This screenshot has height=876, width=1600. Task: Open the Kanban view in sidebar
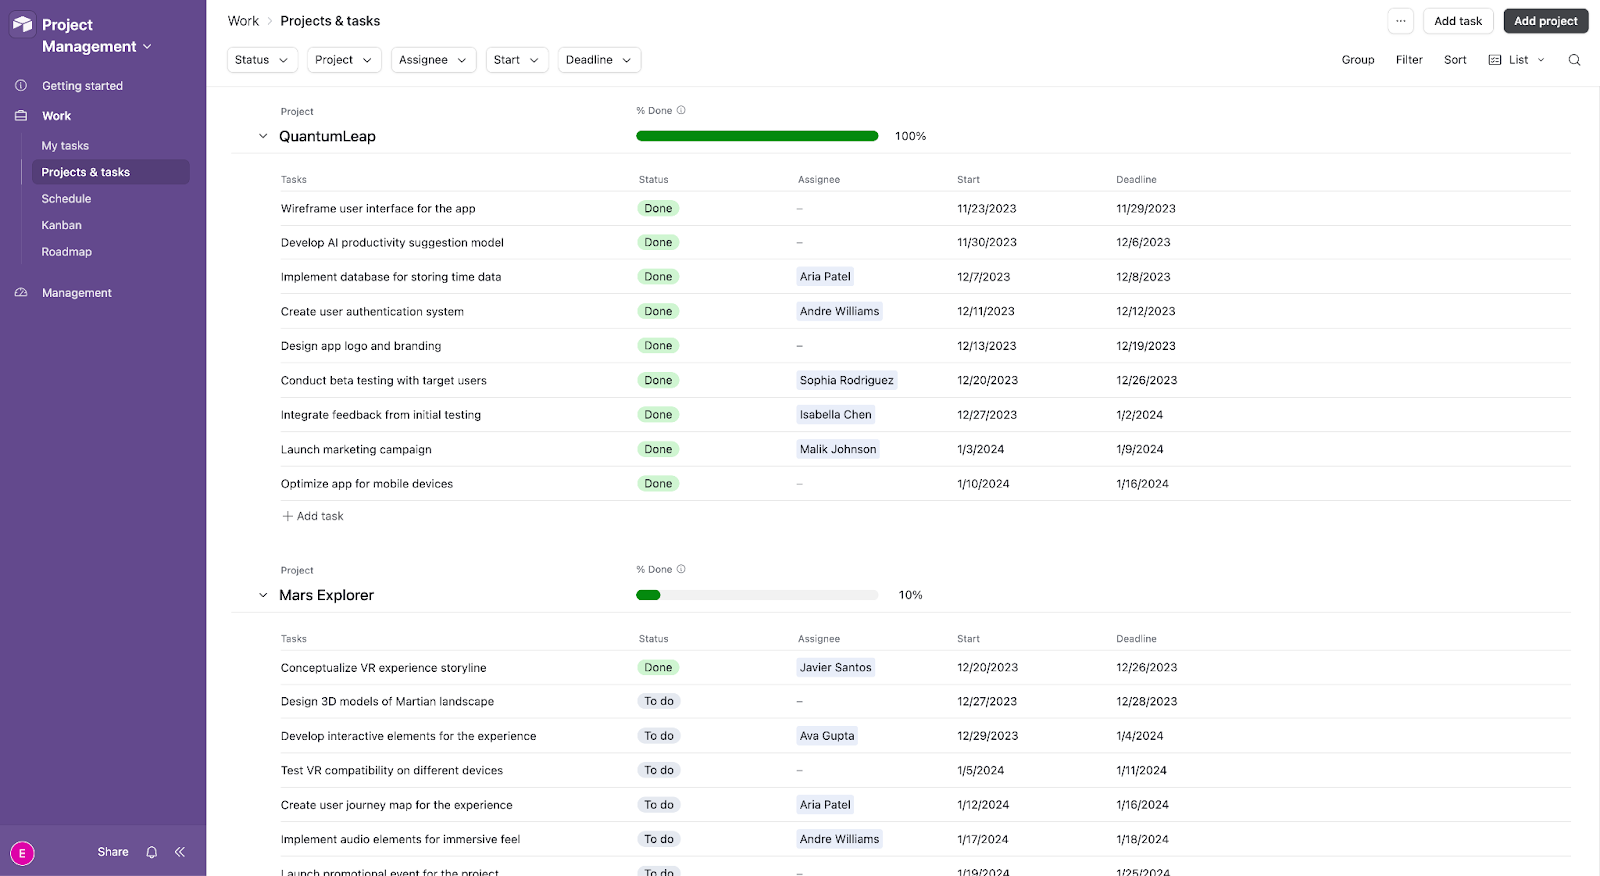pos(61,225)
